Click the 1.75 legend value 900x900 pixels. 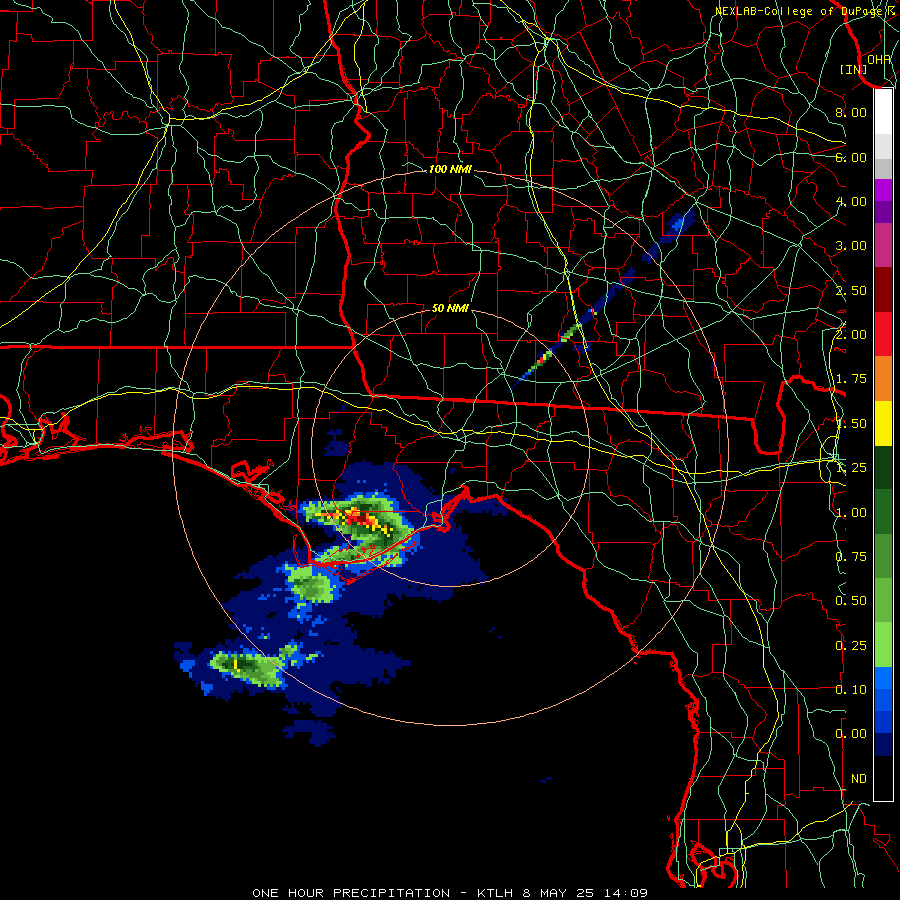(851, 379)
